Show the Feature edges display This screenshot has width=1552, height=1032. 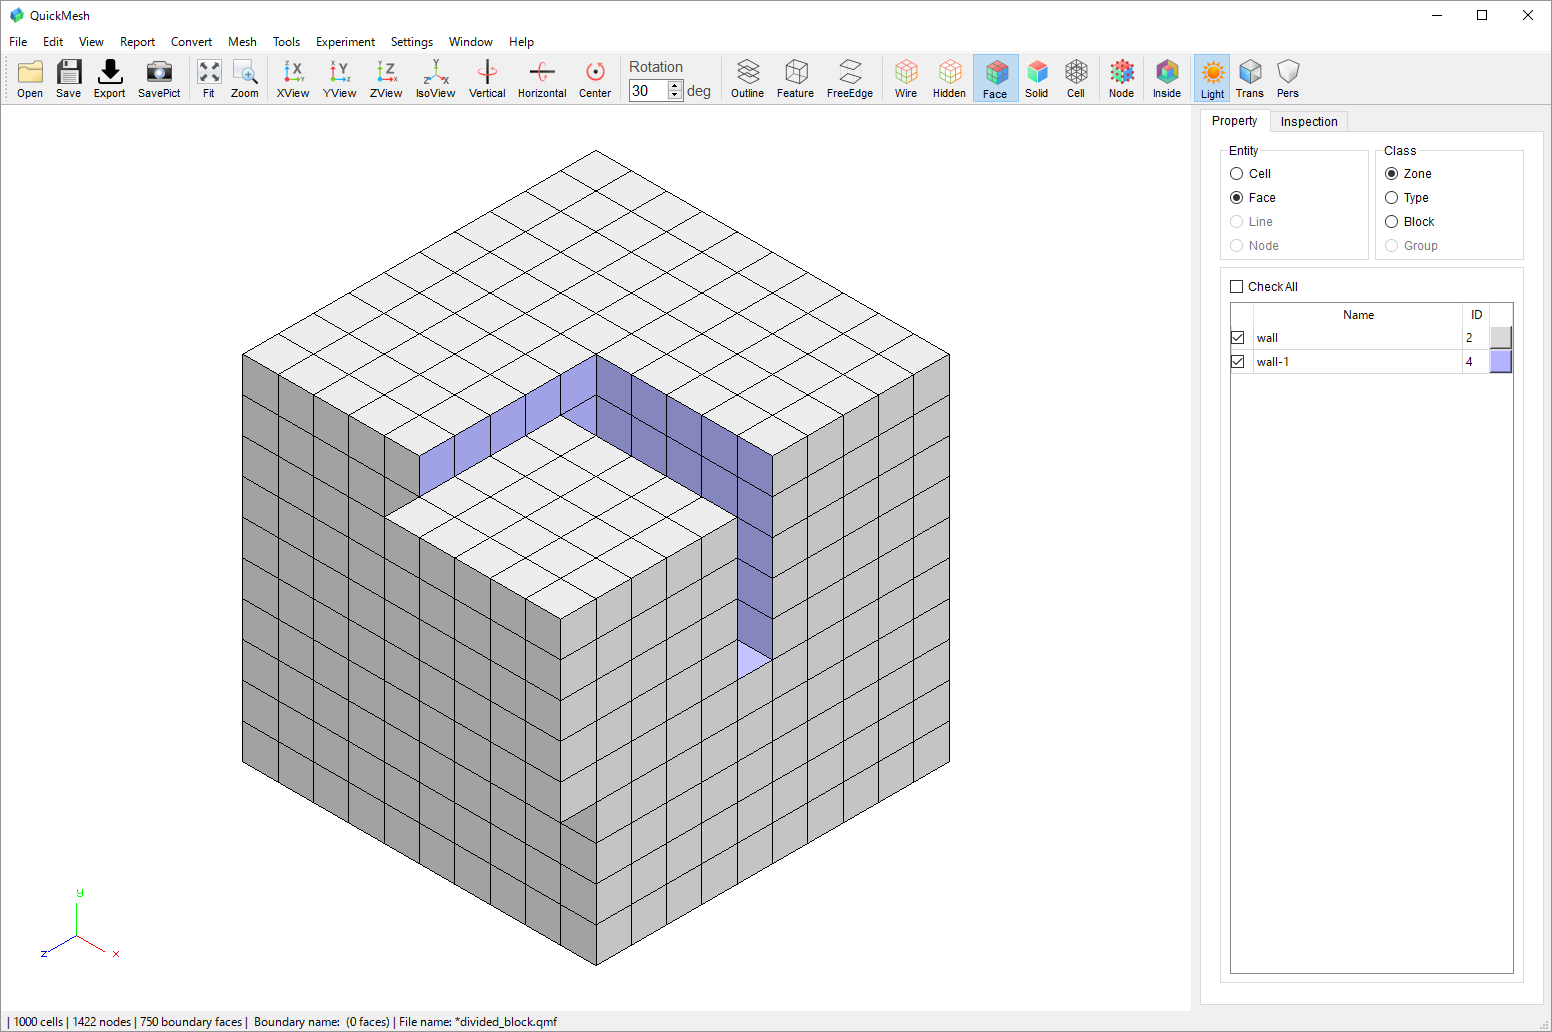796,78
